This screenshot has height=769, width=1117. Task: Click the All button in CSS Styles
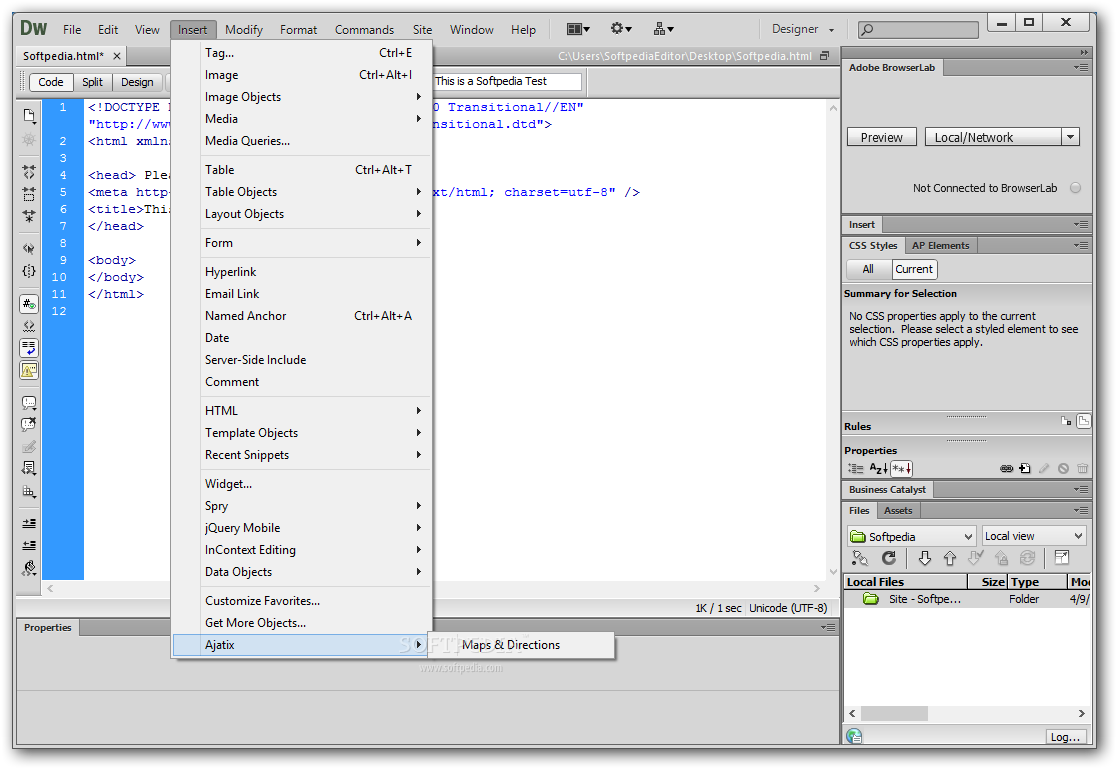click(868, 269)
